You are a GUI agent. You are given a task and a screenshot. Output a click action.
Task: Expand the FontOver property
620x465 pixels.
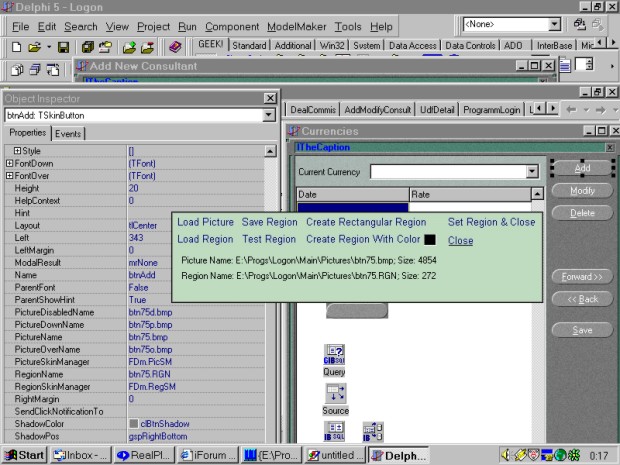(x=9, y=176)
